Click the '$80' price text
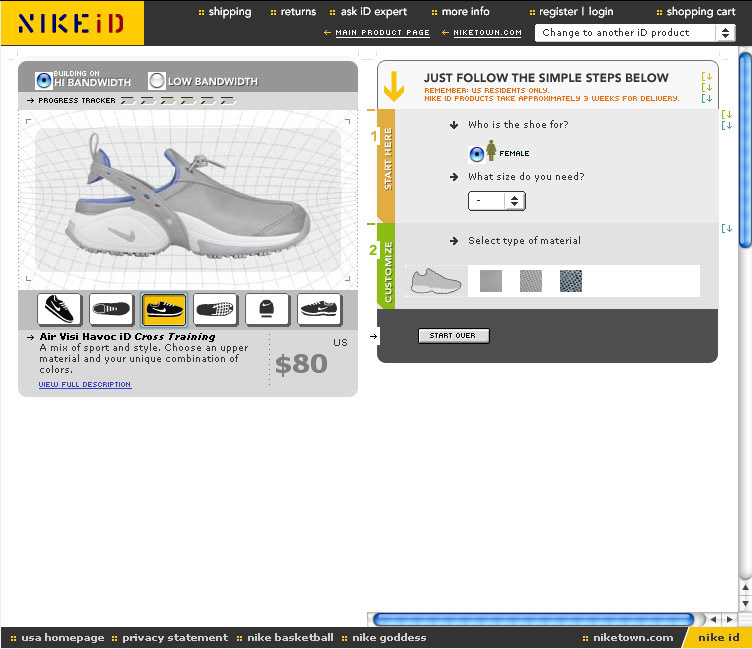This screenshot has width=752, height=649. point(301,364)
